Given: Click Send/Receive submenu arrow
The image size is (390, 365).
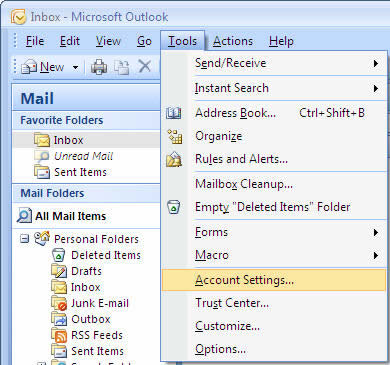Looking at the screenshot, I should 376,63.
